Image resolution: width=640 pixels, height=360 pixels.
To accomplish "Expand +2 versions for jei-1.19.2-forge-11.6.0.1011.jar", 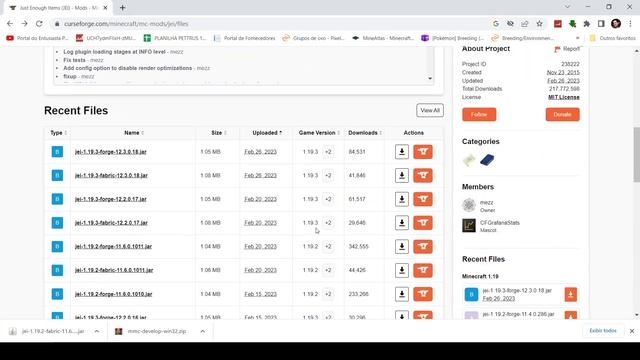I will click(x=328, y=247).
